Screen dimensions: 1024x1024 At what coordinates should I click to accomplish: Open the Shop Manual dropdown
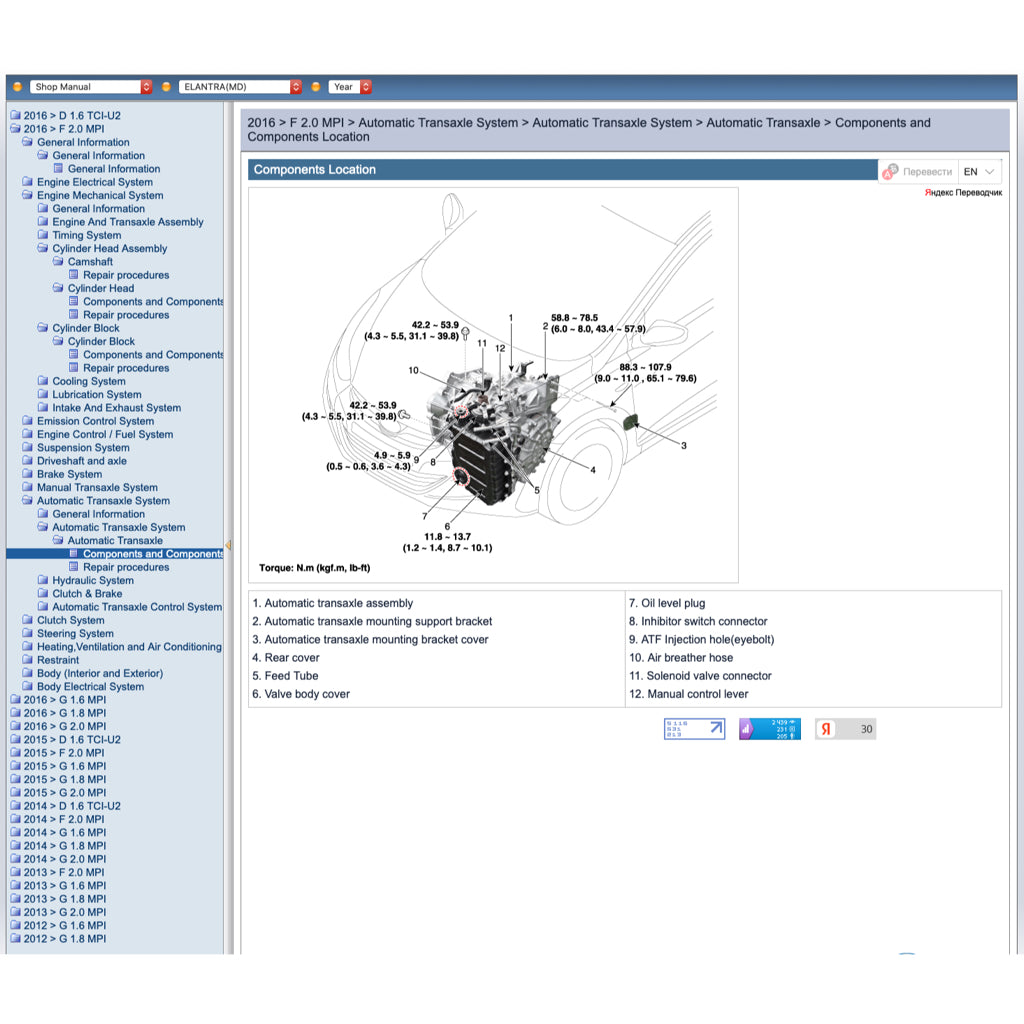[x=91, y=87]
